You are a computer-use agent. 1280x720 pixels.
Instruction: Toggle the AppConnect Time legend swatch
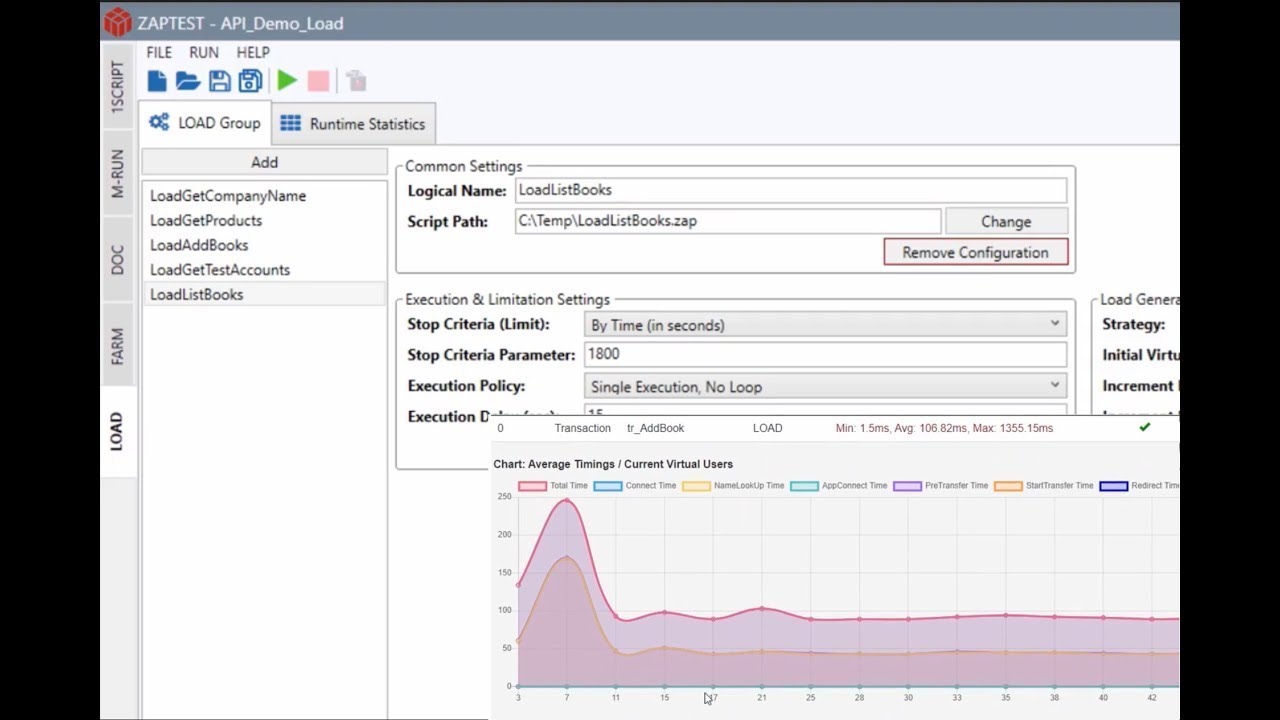point(804,486)
